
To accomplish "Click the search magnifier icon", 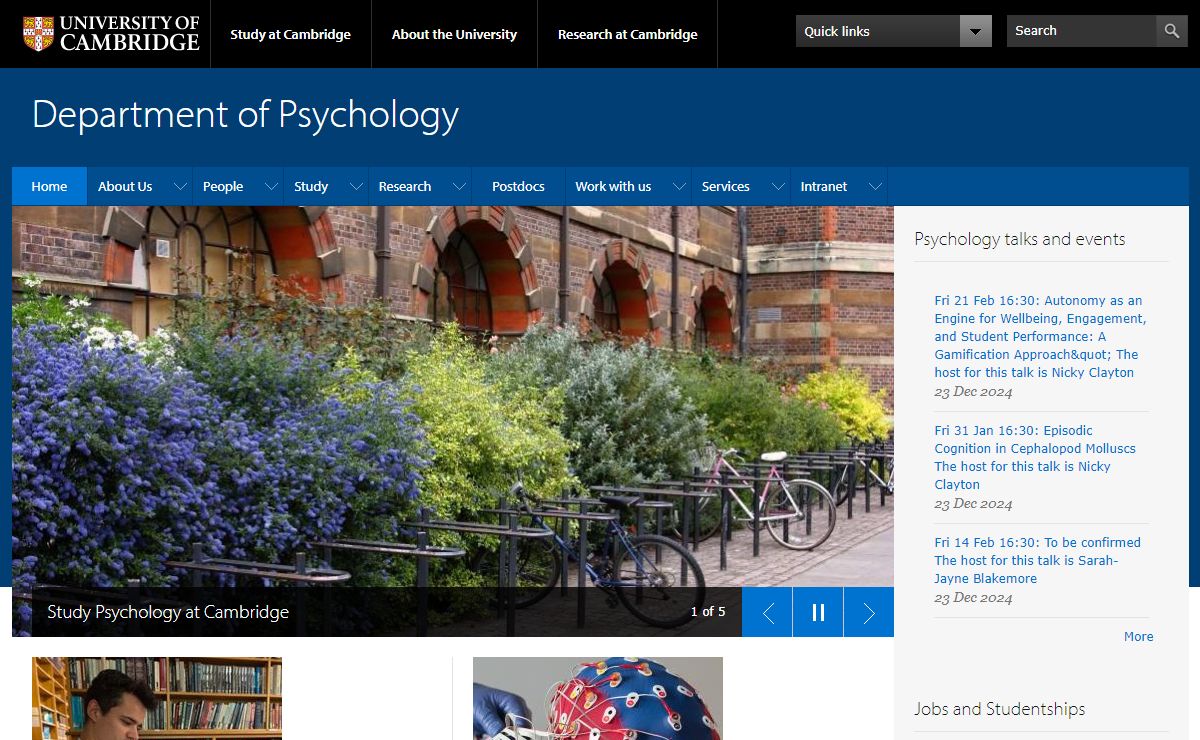I will (1172, 31).
